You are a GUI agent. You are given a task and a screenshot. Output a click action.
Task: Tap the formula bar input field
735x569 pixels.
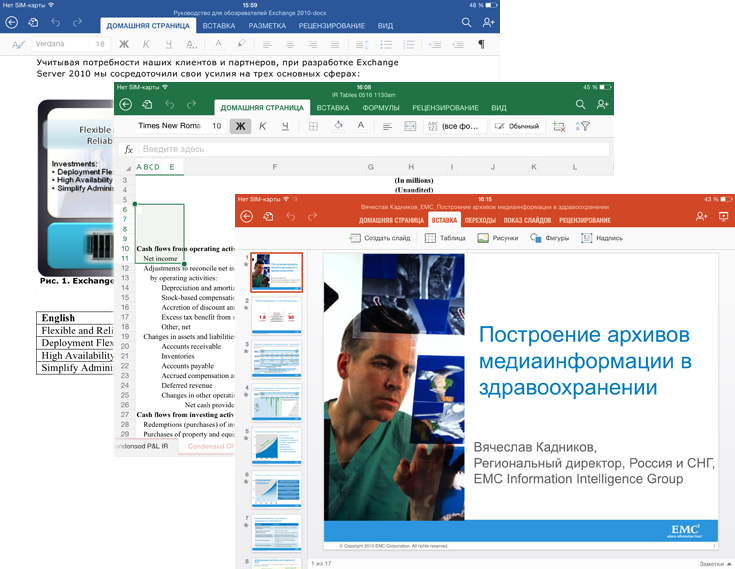pyautogui.click(x=374, y=149)
